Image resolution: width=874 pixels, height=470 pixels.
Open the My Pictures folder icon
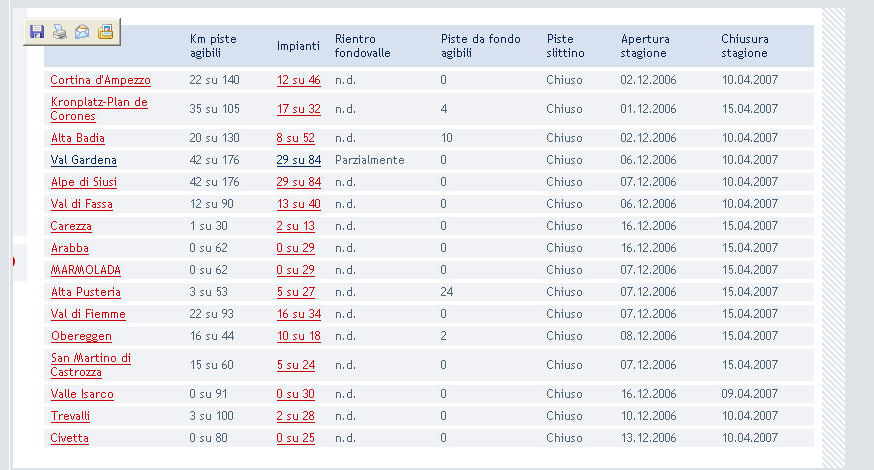[x=105, y=32]
